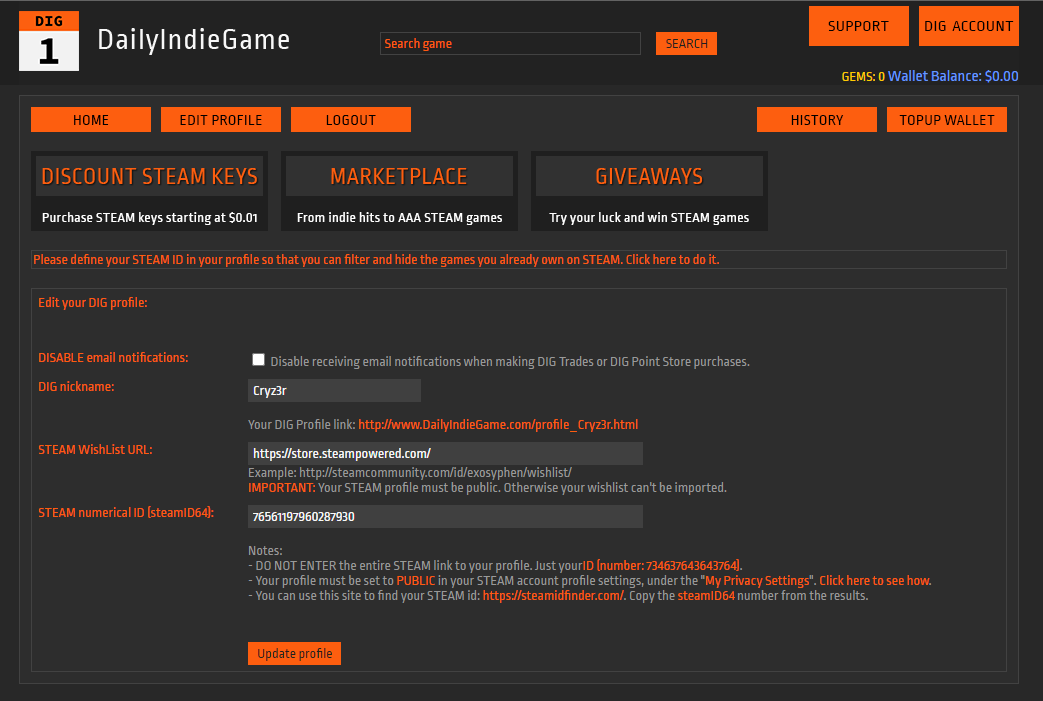Toggle DISABLE email notifications checkbox
The width and height of the screenshot is (1043, 701).
point(258,360)
